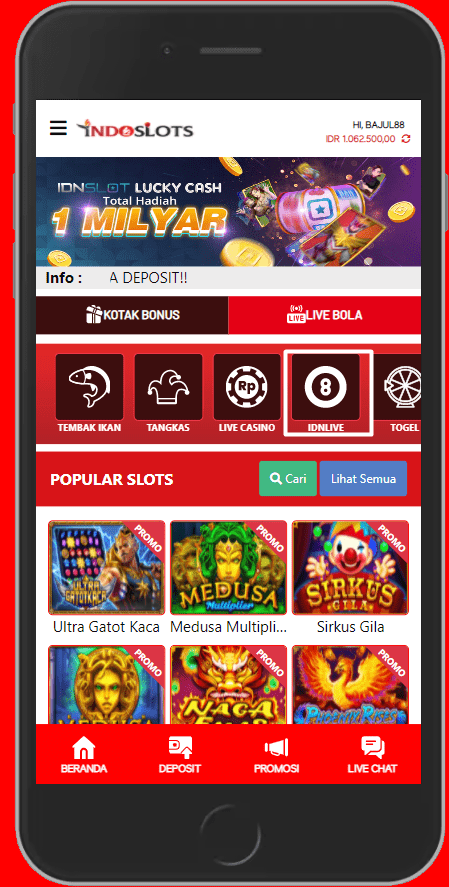Switch to Live Bola tab
Image resolution: width=449 pixels, height=887 pixels.
pos(325,315)
